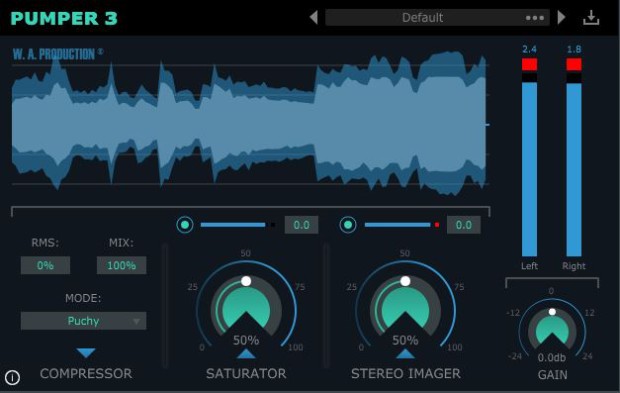Click the STEREO IMAGER section label

(x=406, y=374)
